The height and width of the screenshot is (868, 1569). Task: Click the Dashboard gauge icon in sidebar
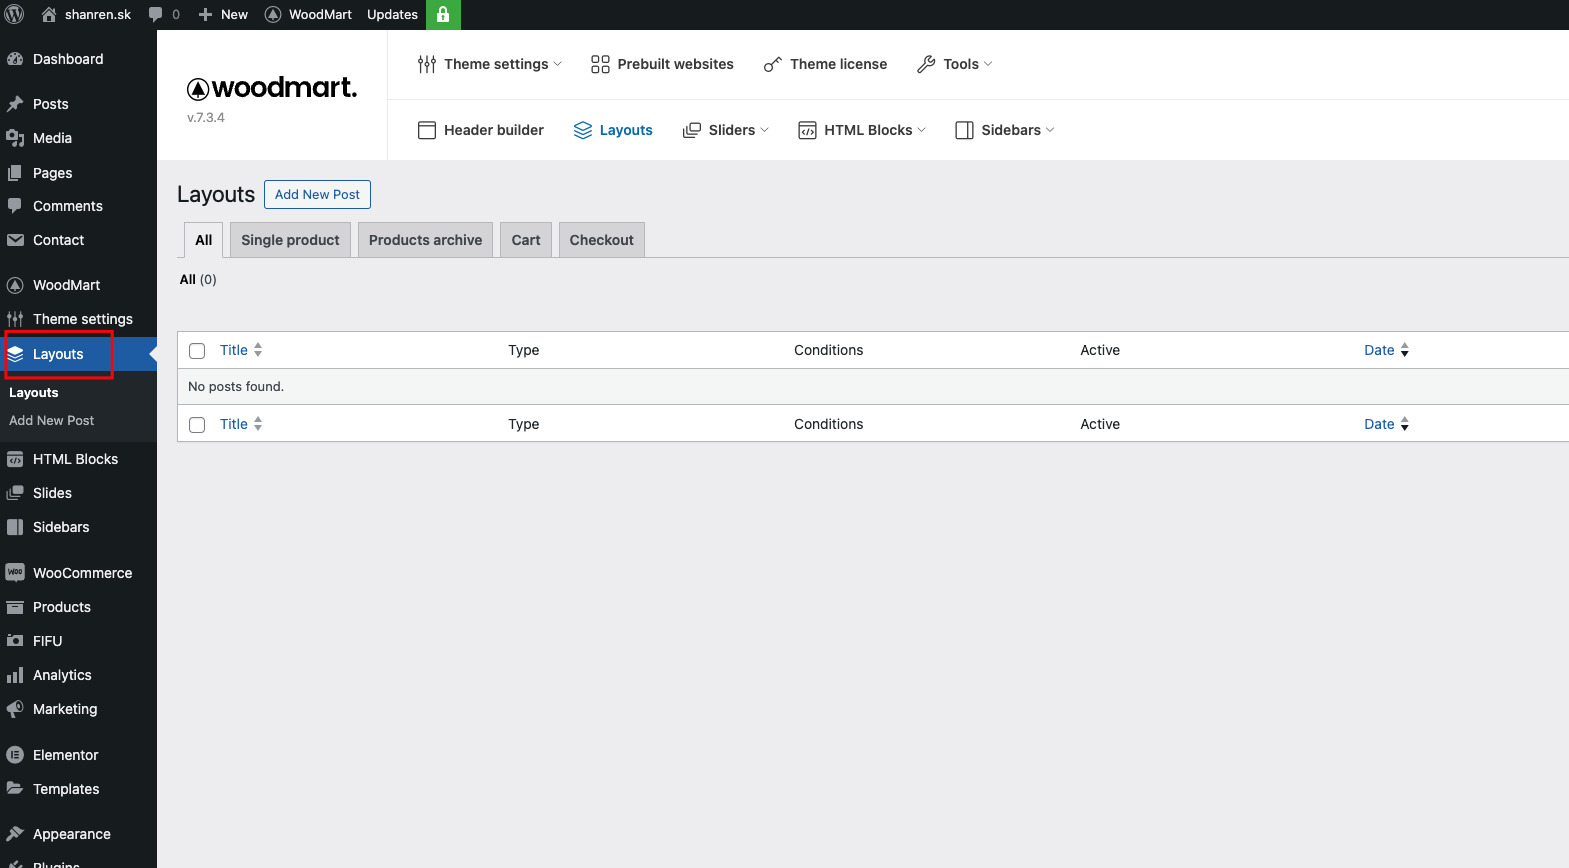tap(15, 59)
